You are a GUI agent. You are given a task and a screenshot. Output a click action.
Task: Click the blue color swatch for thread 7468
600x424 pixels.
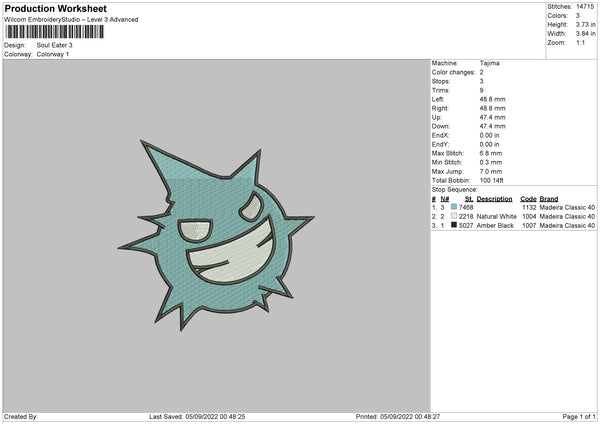coord(454,207)
